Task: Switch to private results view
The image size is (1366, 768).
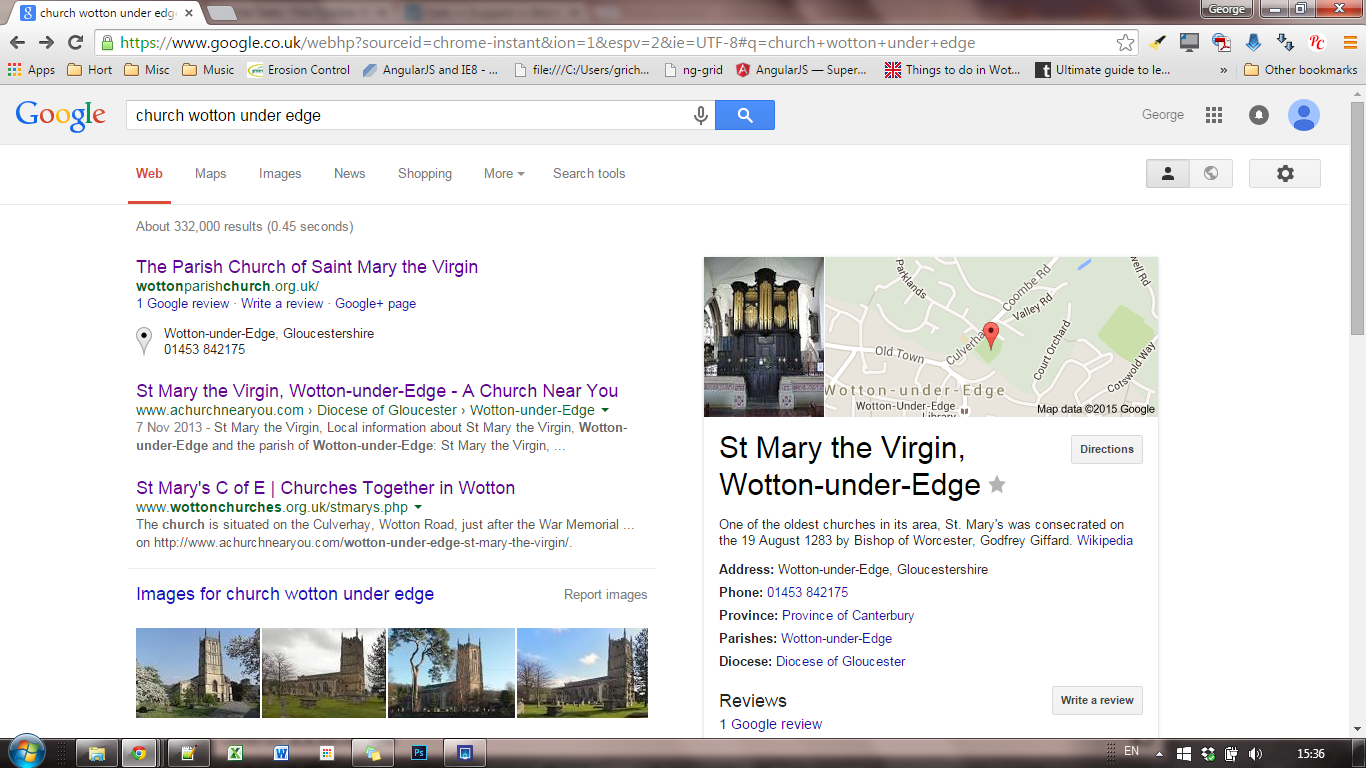Action: click(1167, 173)
